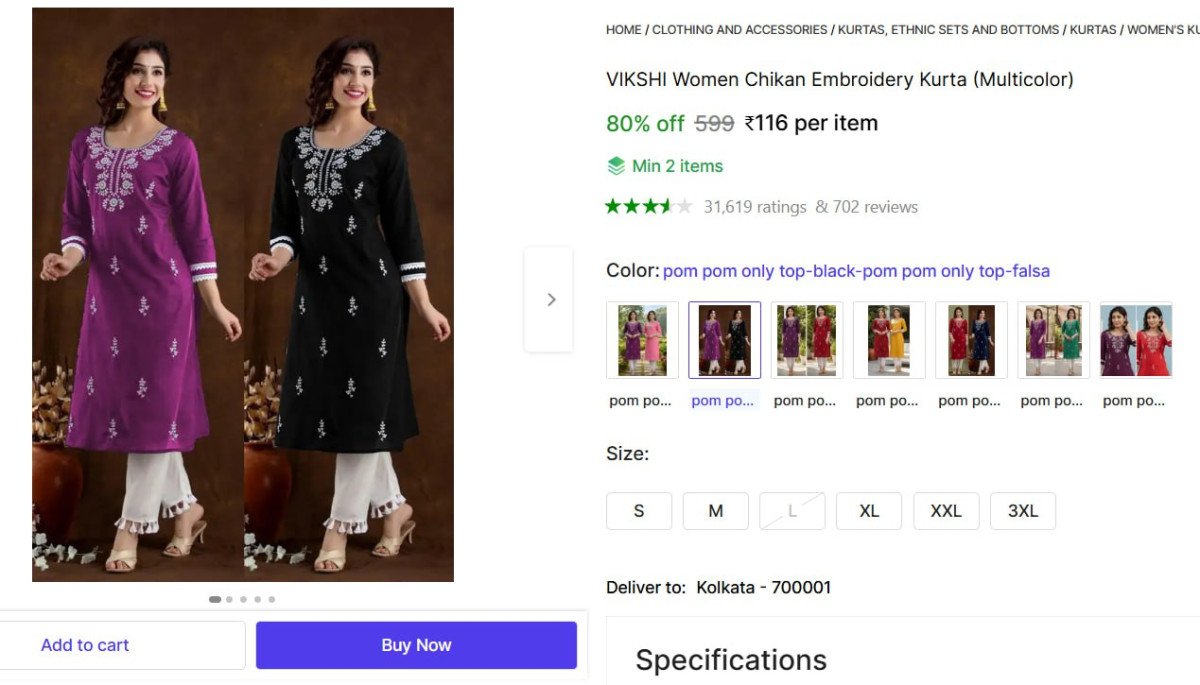Go to Clothing and Accessories breadcrumb
This screenshot has height=685, width=1200.
[x=740, y=30]
